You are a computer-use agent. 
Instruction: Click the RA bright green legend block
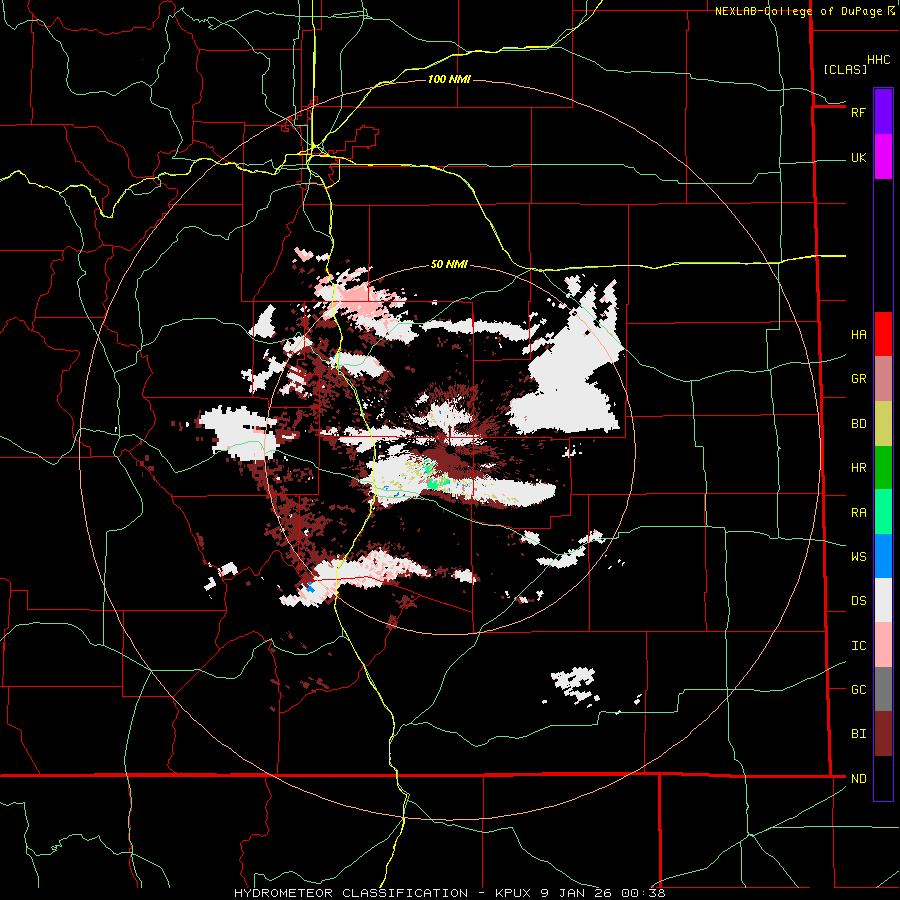tap(883, 512)
